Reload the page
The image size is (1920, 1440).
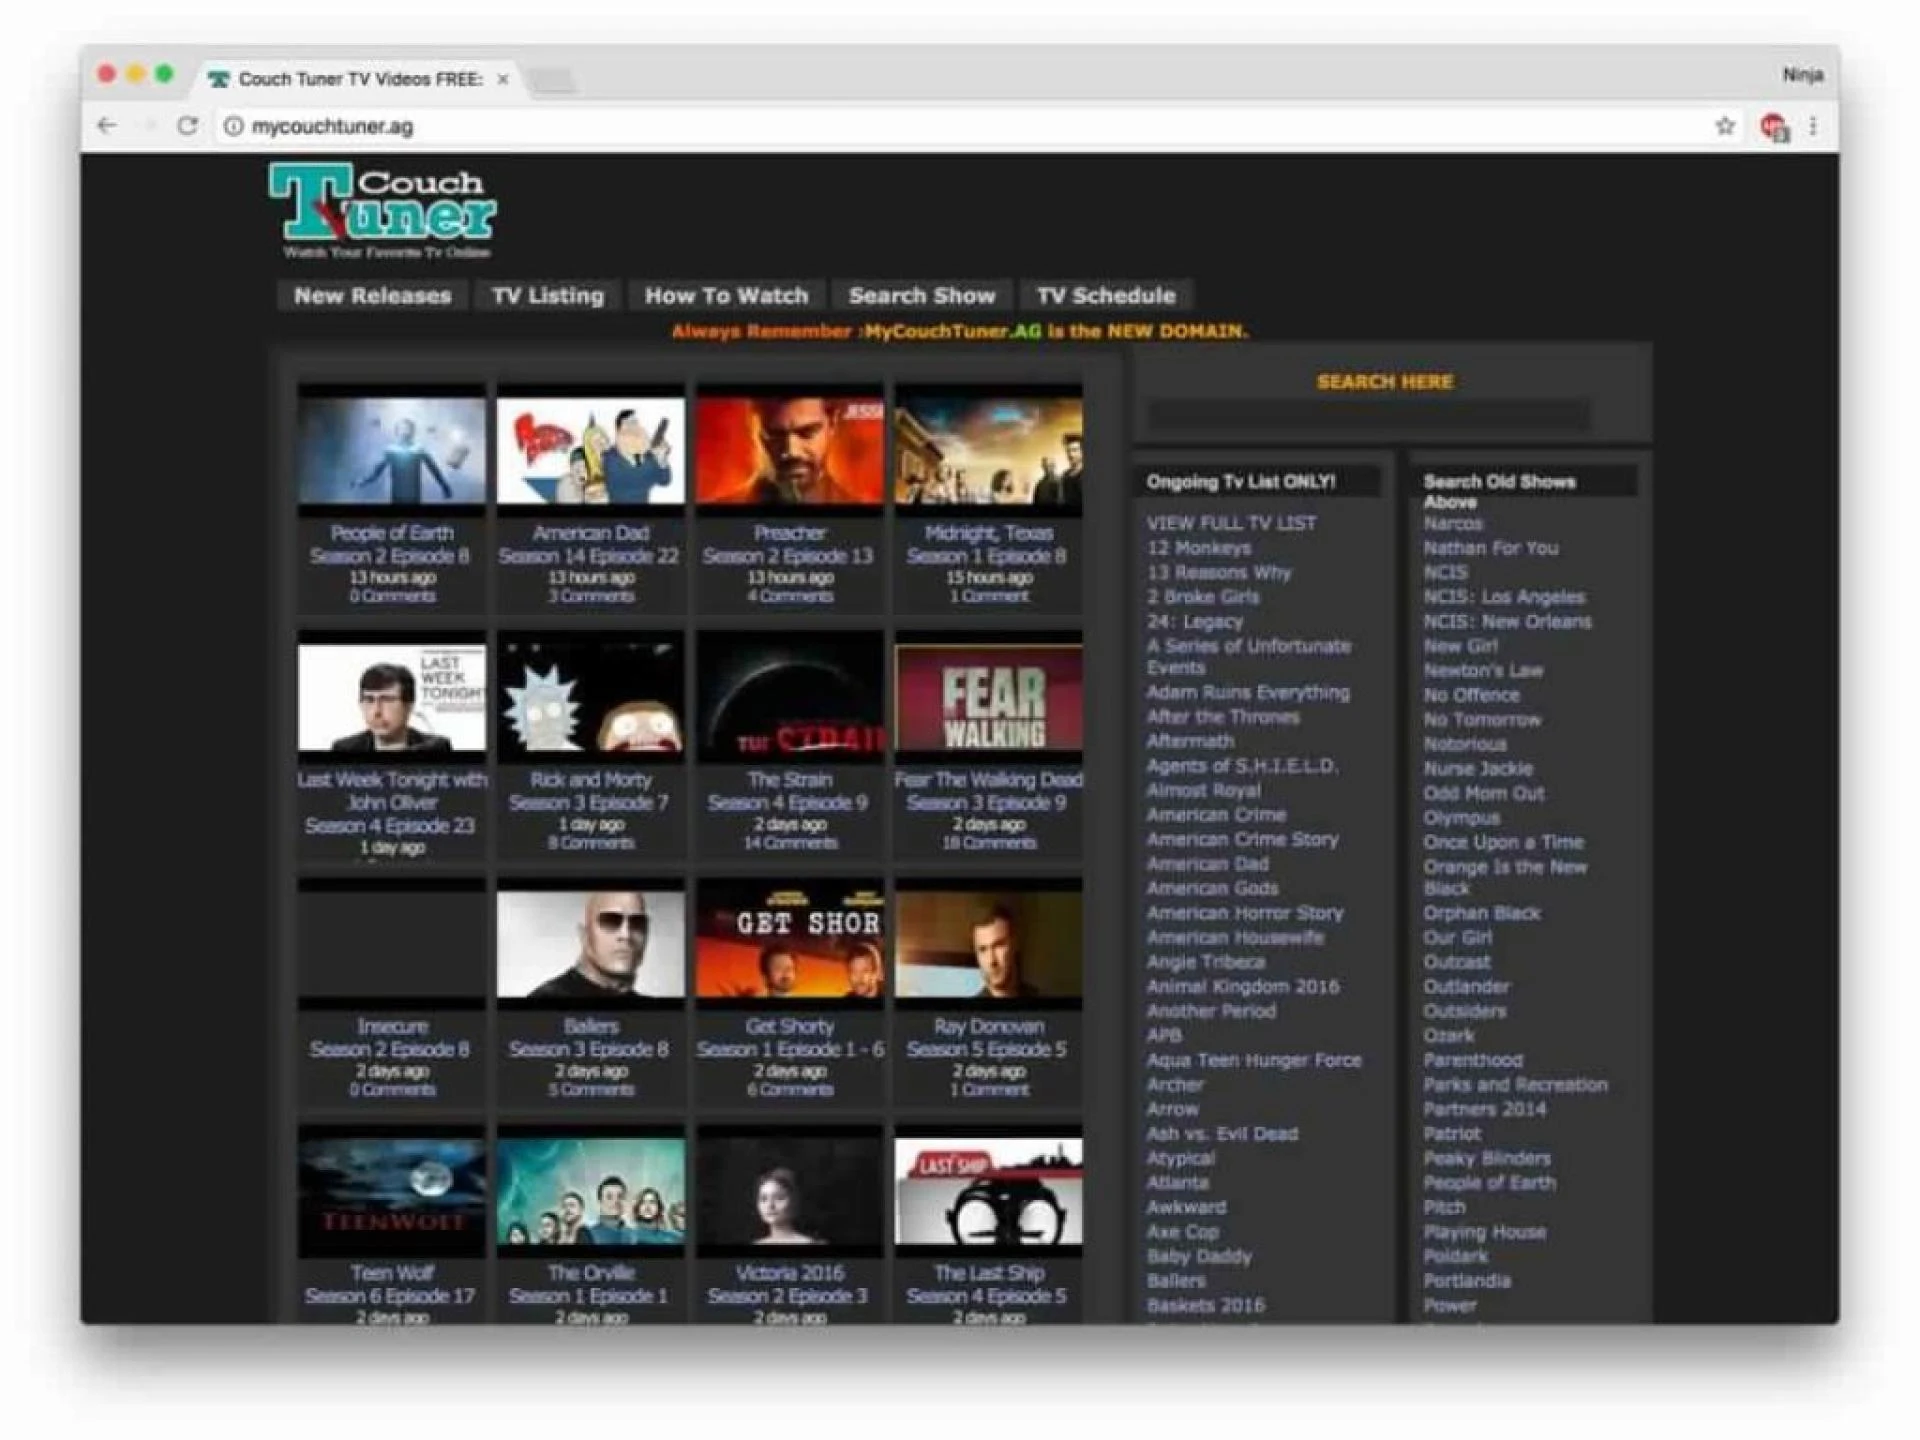pyautogui.click(x=188, y=125)
